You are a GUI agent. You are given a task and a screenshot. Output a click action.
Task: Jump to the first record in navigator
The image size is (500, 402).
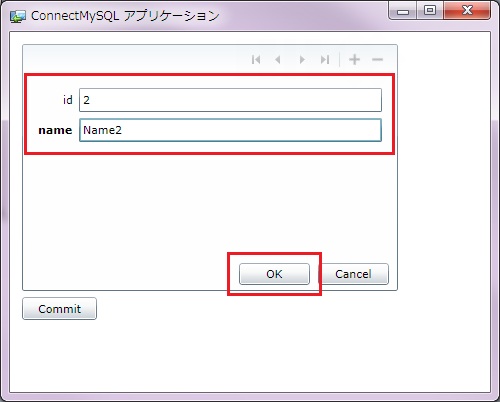click(x=256, y=60)
